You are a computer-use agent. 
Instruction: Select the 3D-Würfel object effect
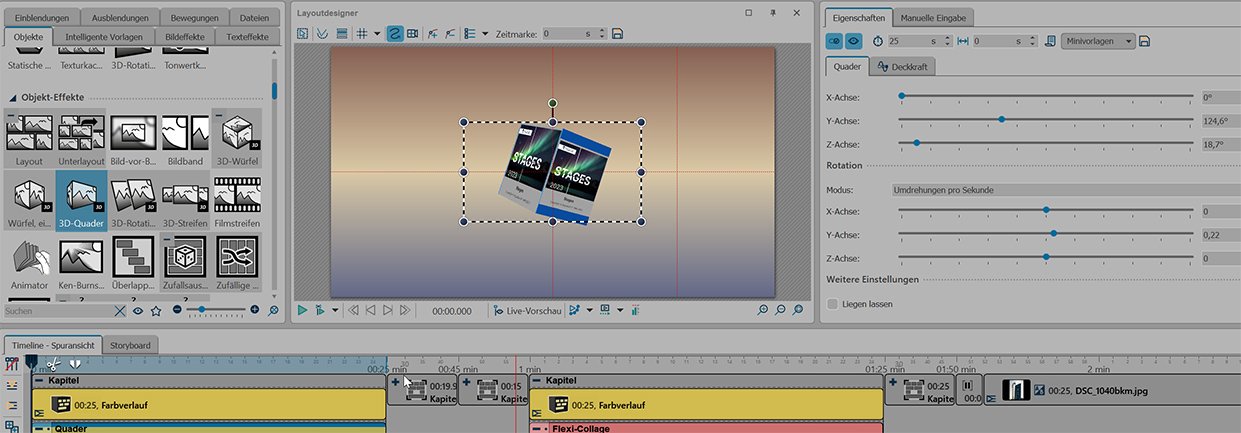(237, 137)
